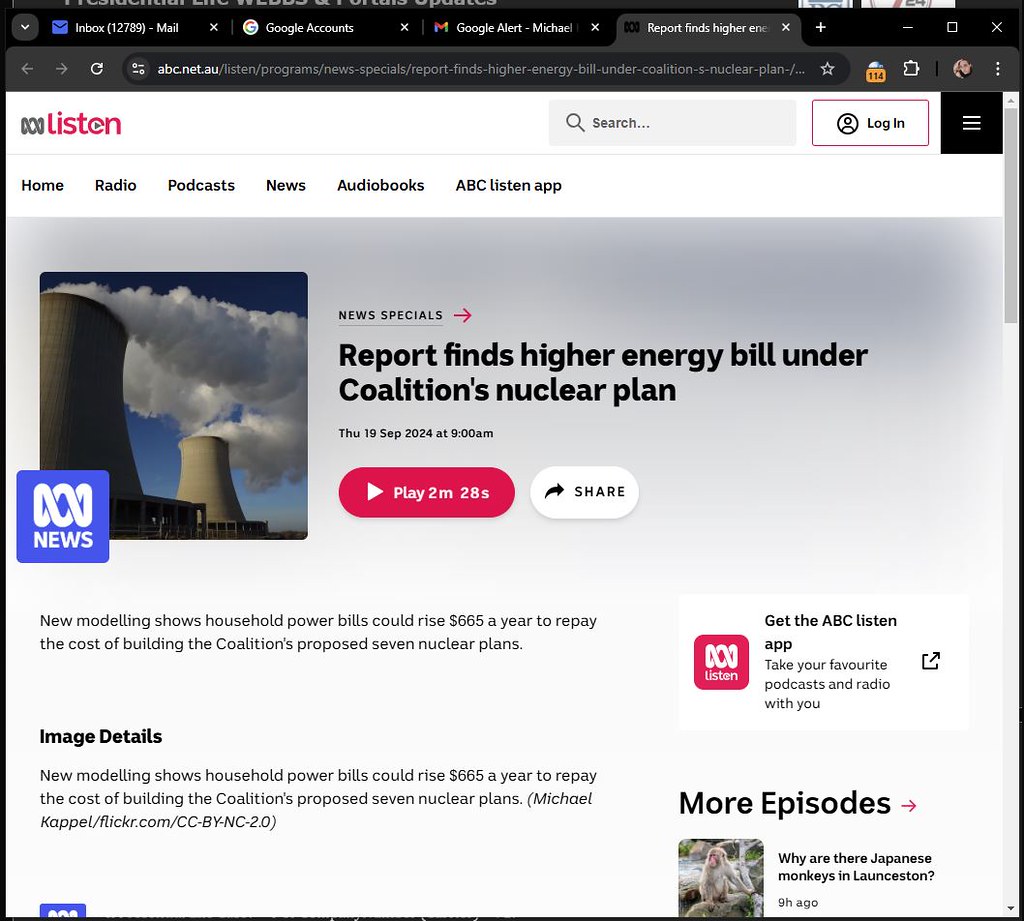Click the ABC listen logo

71,123
